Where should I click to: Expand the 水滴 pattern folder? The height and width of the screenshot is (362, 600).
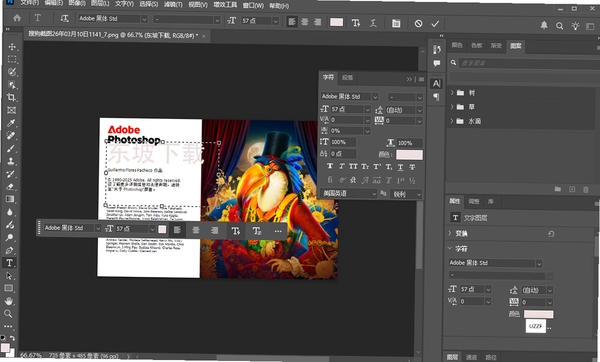452,121
